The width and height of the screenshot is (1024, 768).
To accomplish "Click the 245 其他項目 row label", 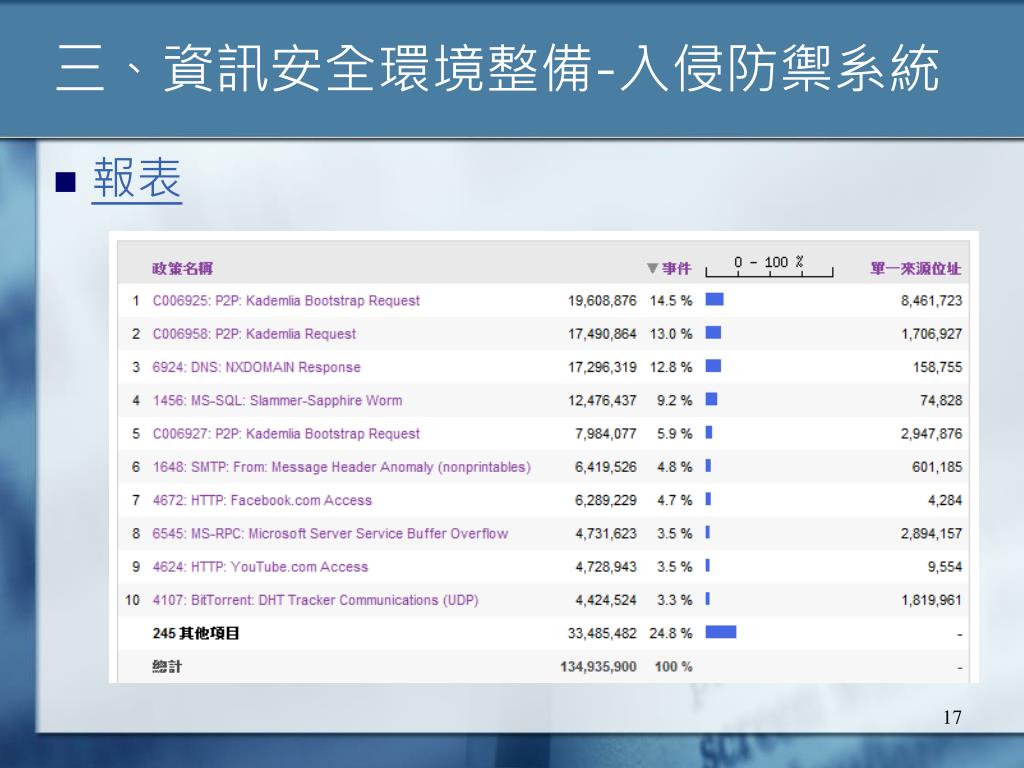I will [x=196, y=633].
